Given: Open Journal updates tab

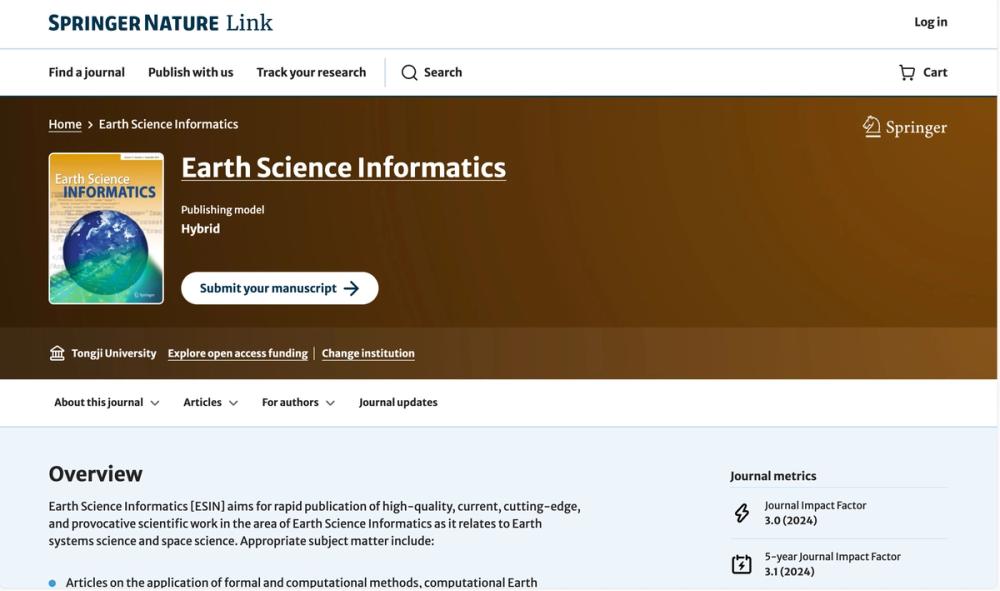Looking at the screenshot, I should click(398, 402).
